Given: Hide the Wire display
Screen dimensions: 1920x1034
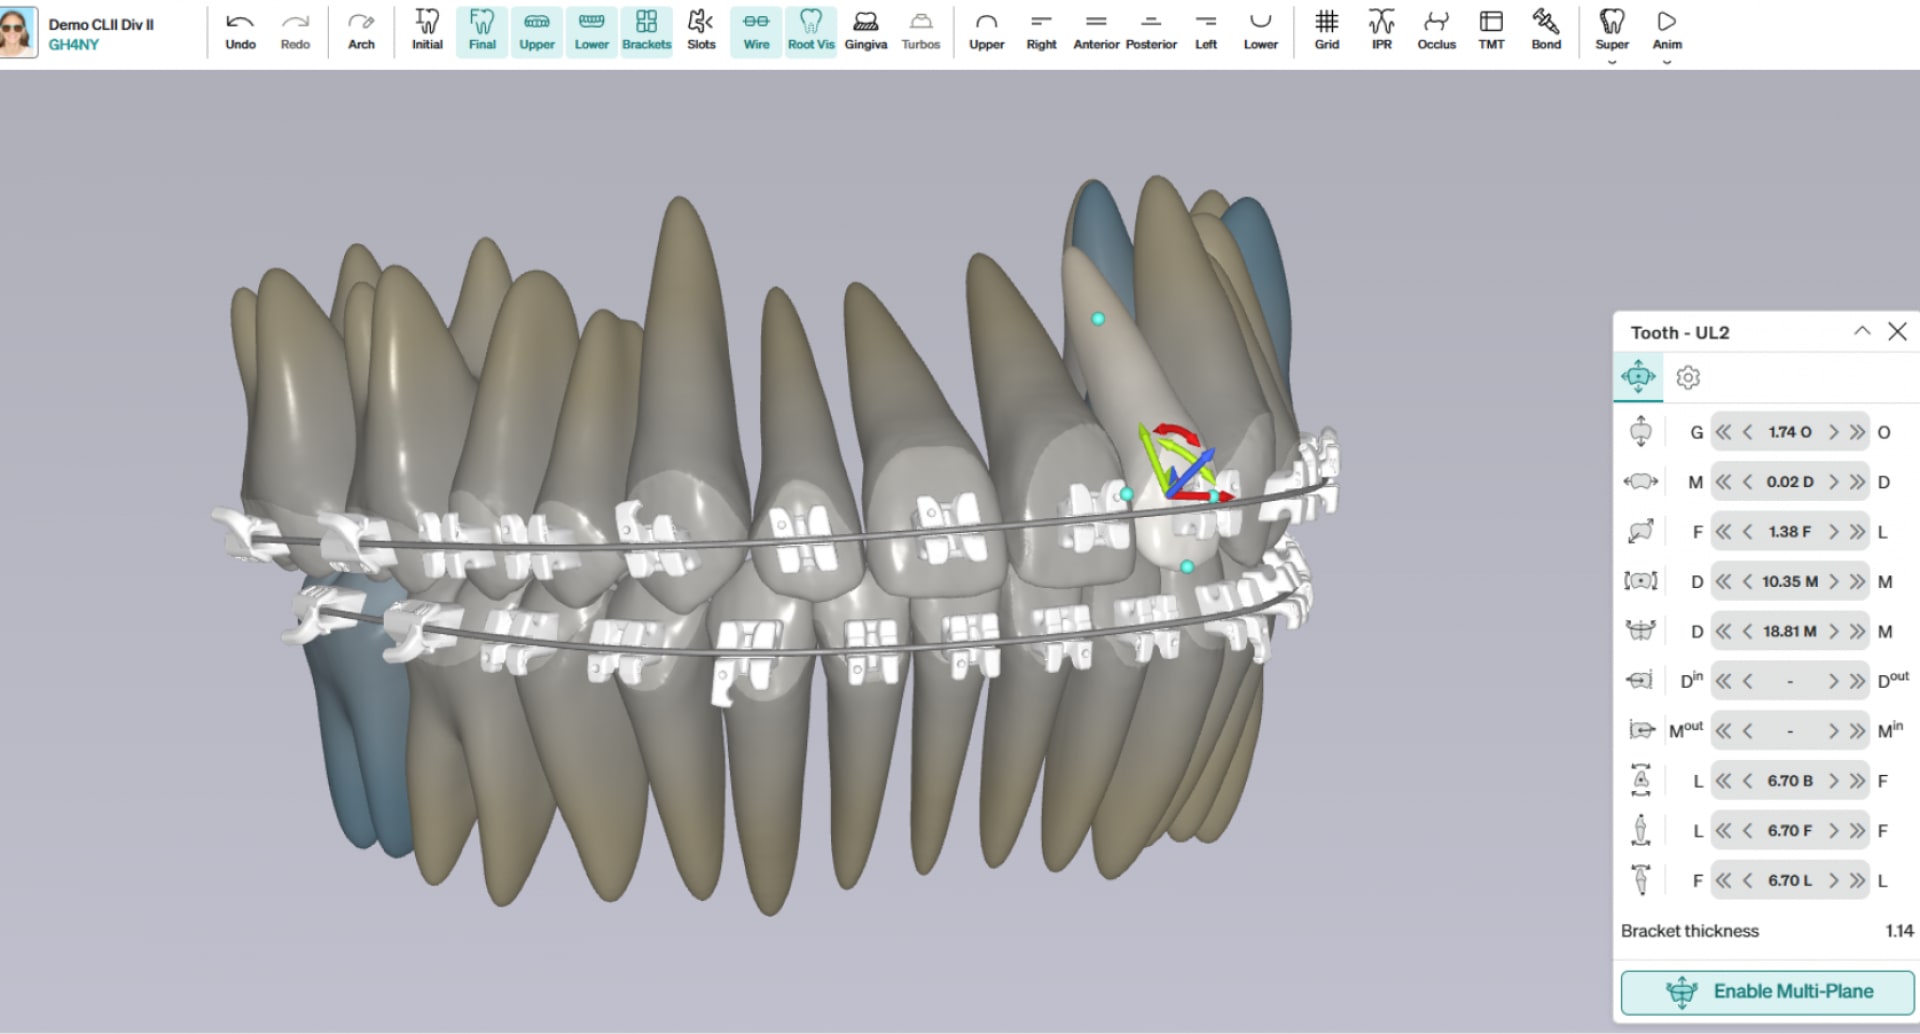Looking at the screenshot, I should tap(756, 30).
